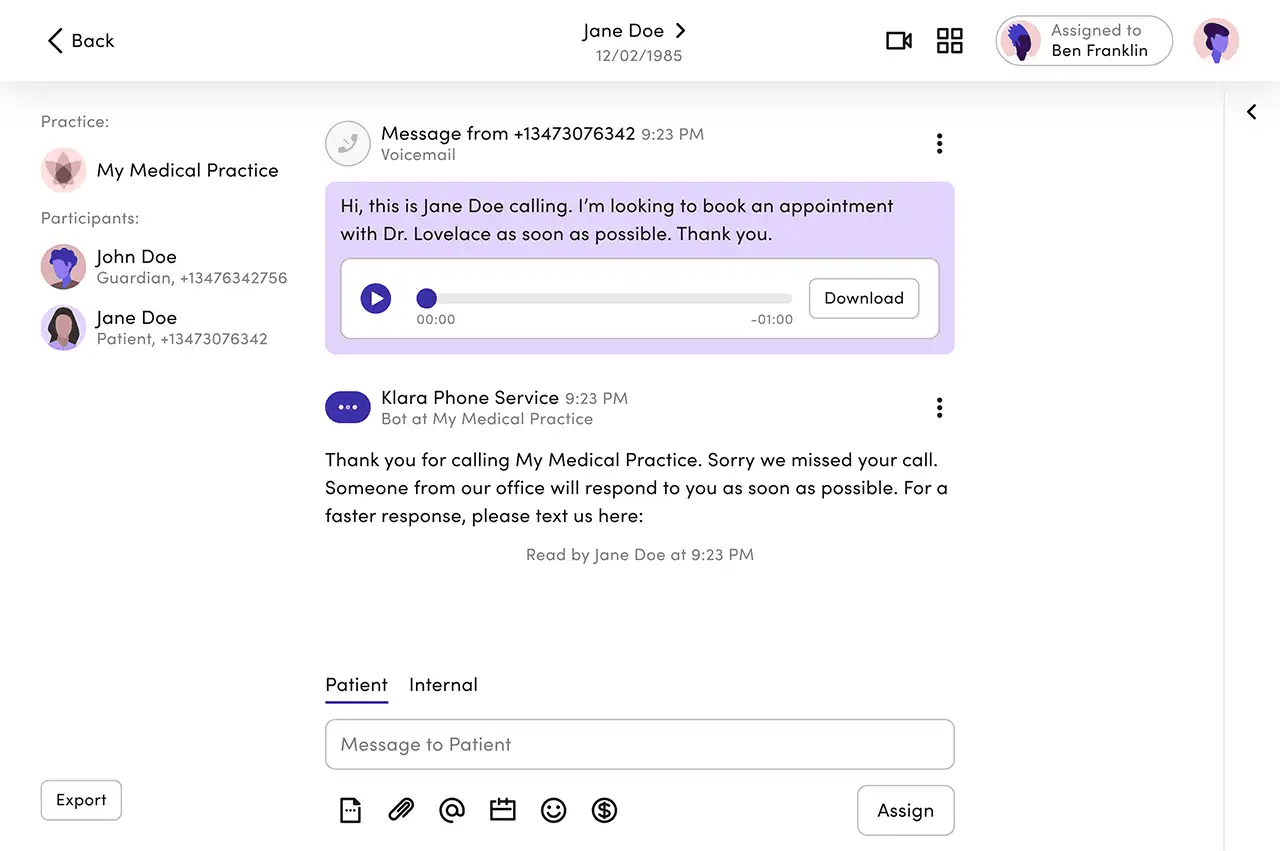Select the Patient tab

coord(356,685)
